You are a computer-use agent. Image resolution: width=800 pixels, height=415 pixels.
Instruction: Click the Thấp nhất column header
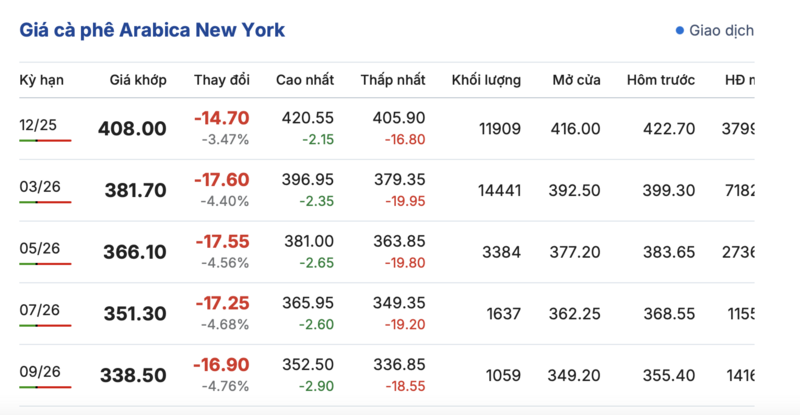click(393, 79)
